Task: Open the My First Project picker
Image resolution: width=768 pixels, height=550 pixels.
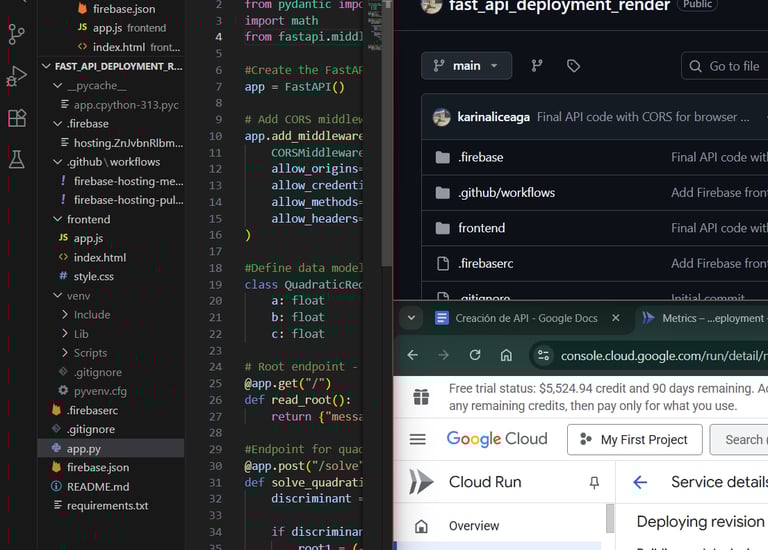Action: click(x=633, y=439)
